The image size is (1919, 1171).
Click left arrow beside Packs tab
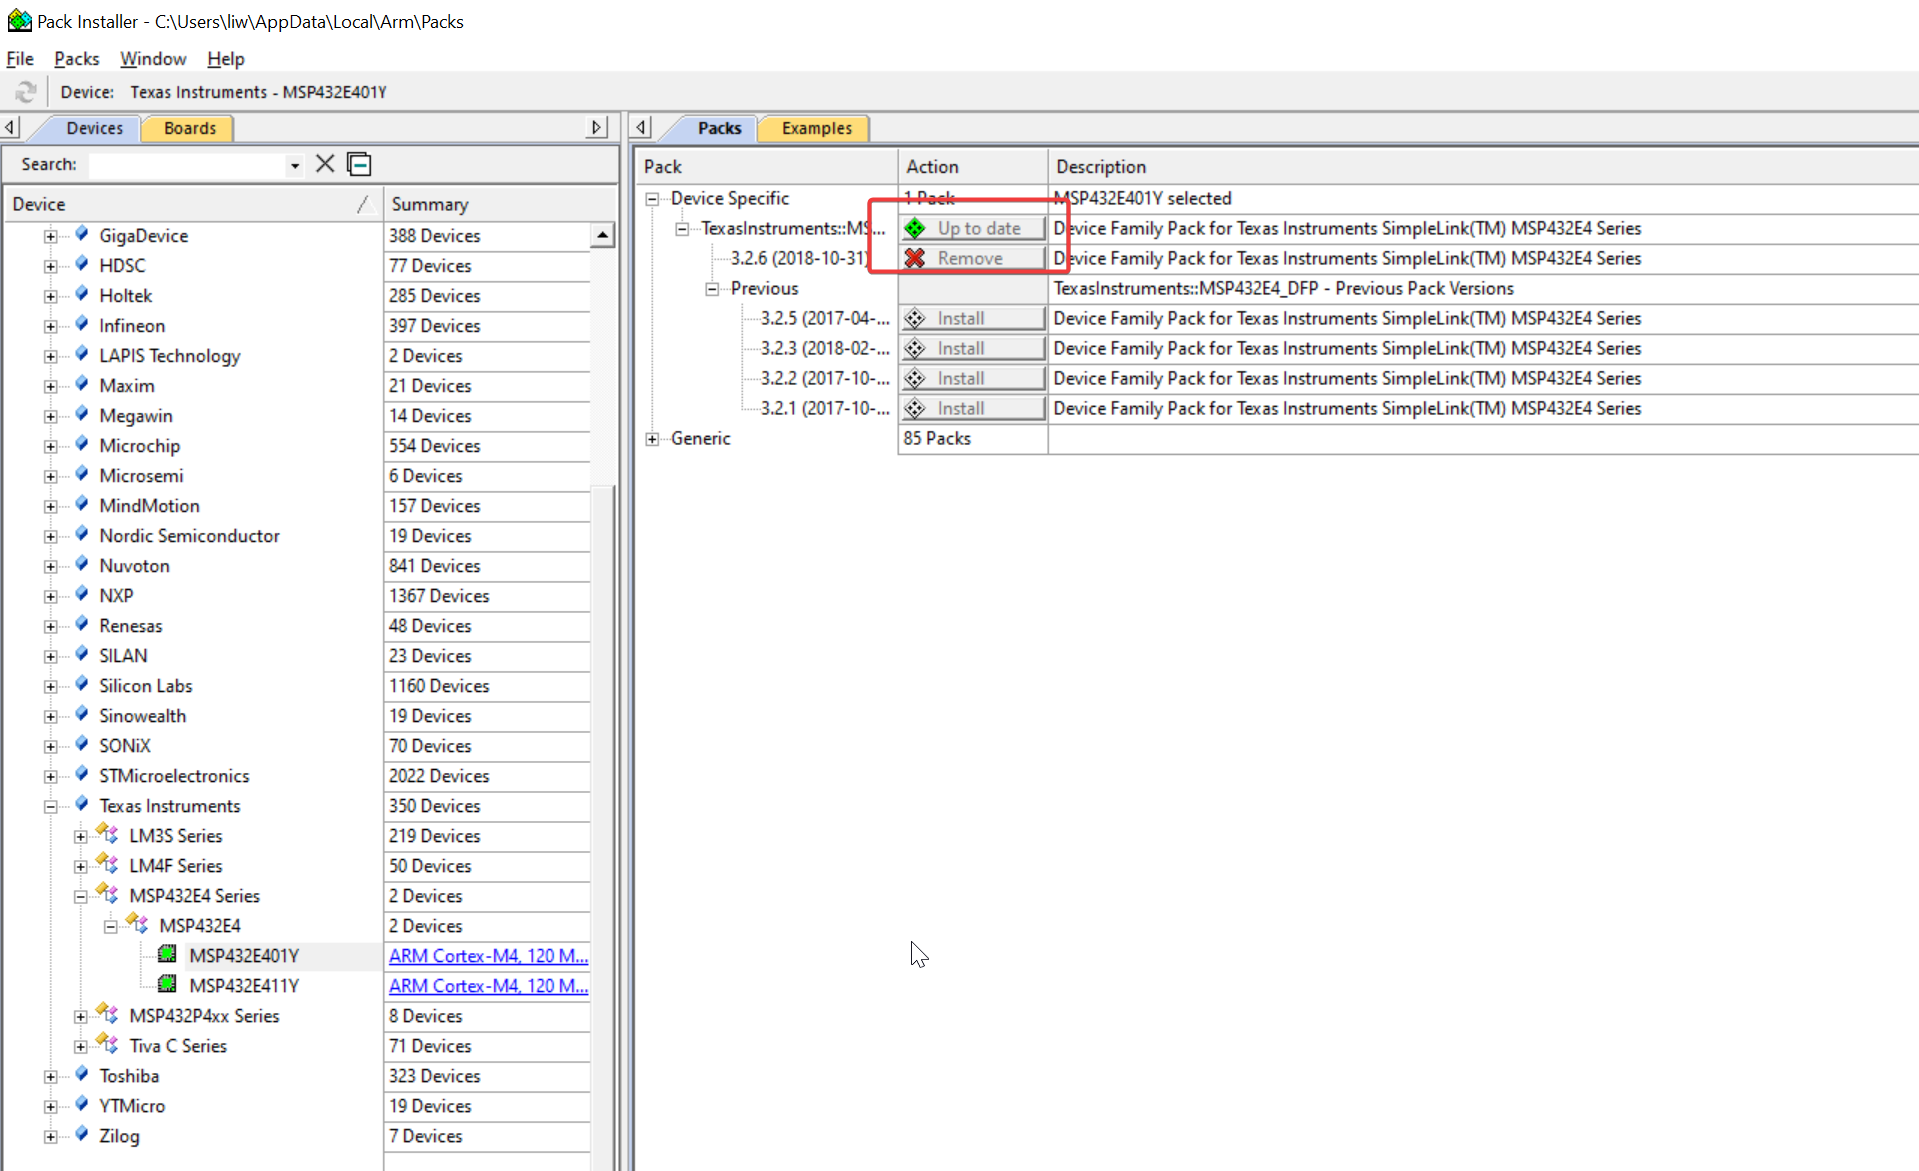[642, 127]
